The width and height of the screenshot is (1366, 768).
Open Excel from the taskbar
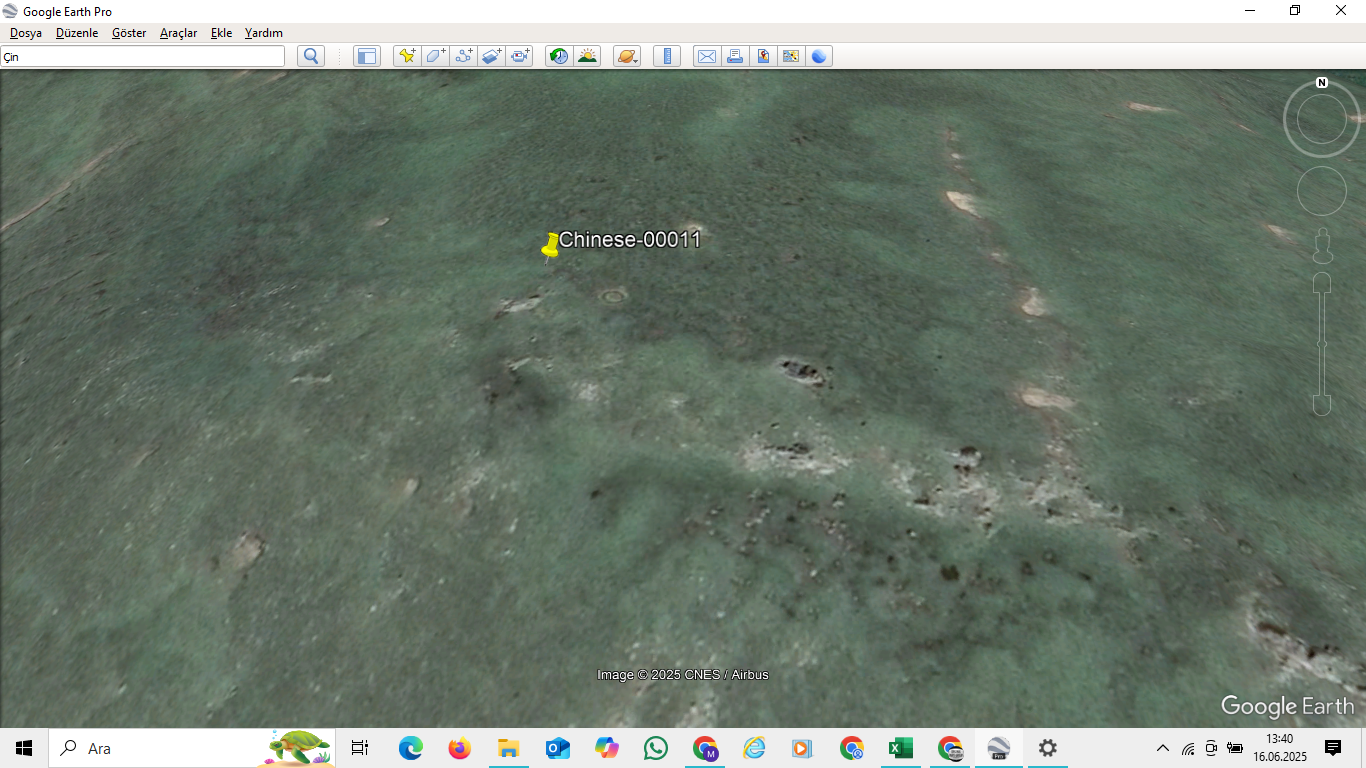point(901,748)
